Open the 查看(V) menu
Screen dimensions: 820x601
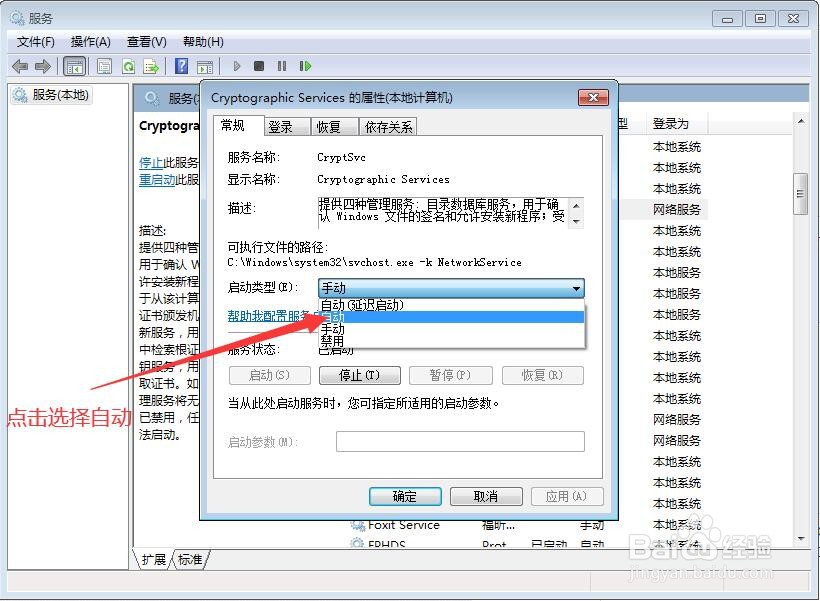[x=146, y=41]
